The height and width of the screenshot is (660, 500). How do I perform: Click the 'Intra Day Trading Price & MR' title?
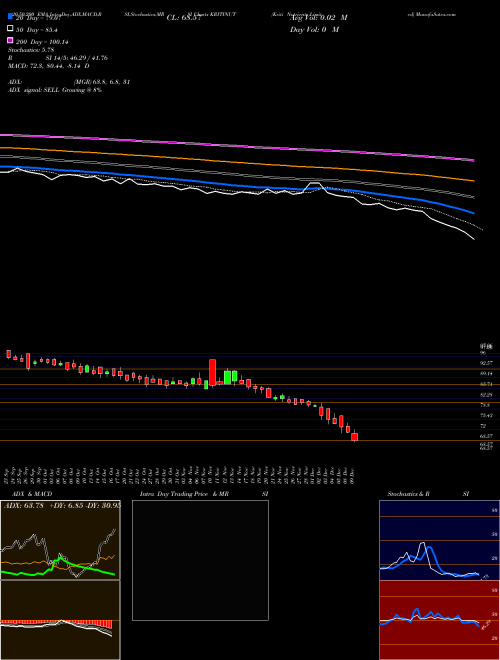184,494
